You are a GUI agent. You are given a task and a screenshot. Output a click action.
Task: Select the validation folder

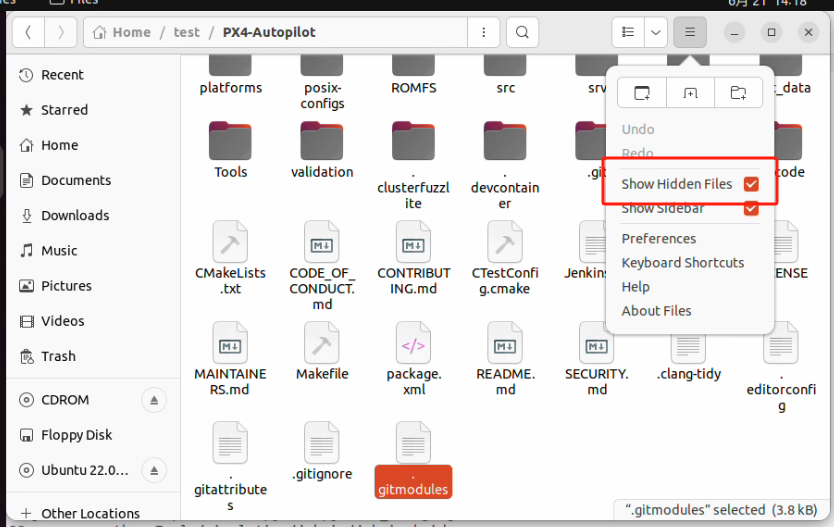tap(322, 150)
